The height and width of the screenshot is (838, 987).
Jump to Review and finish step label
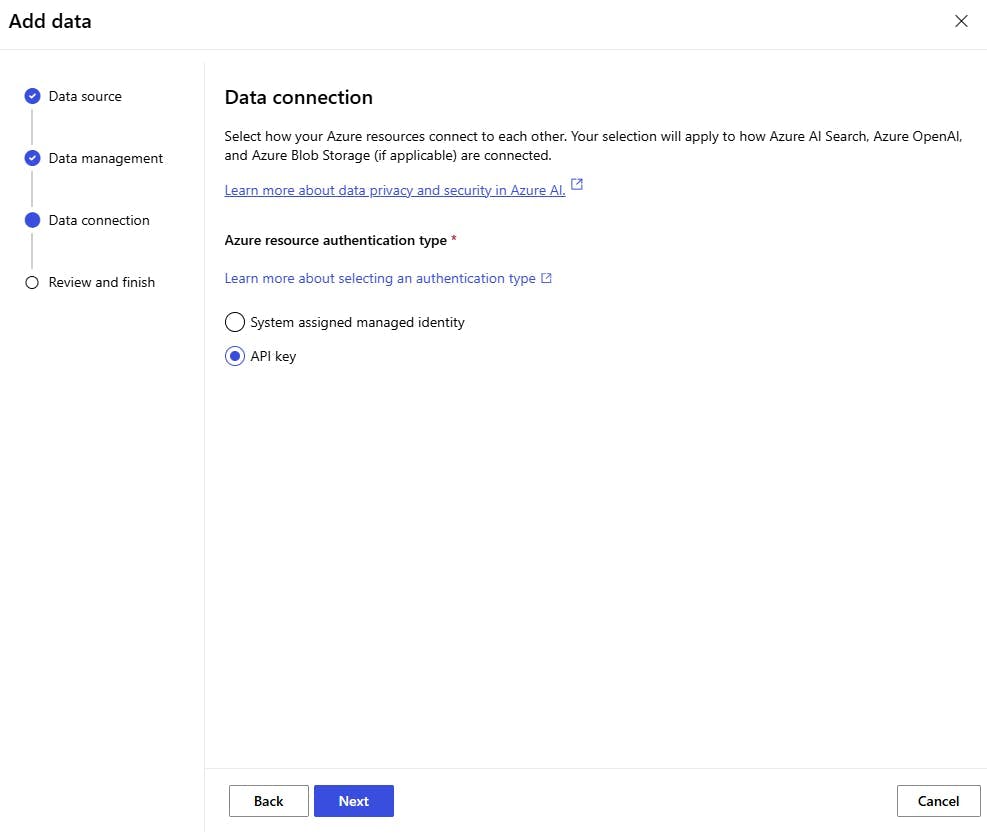click(102, 282)
